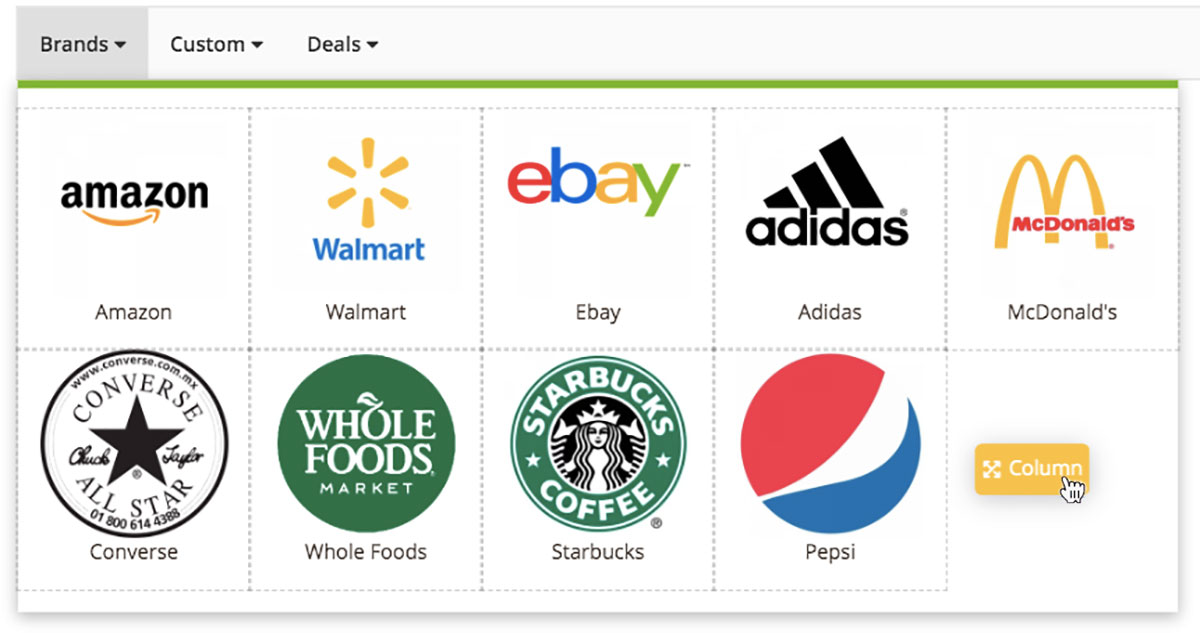Click the Starbucks Coffee siren logo
Image resolution: width=1200 pixels, height=633 pixels.
pos(598,443)
